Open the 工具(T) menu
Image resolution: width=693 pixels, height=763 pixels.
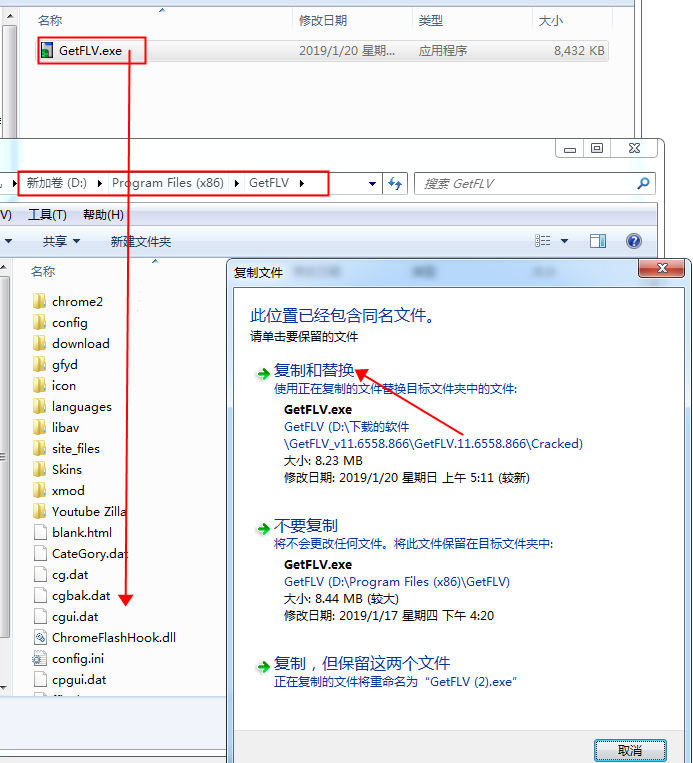point(47,215)
